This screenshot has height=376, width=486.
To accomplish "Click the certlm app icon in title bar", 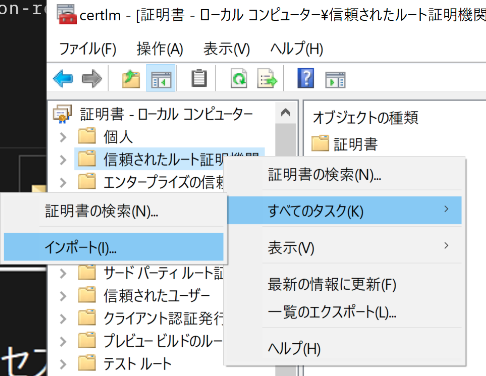I will [67, 14].
